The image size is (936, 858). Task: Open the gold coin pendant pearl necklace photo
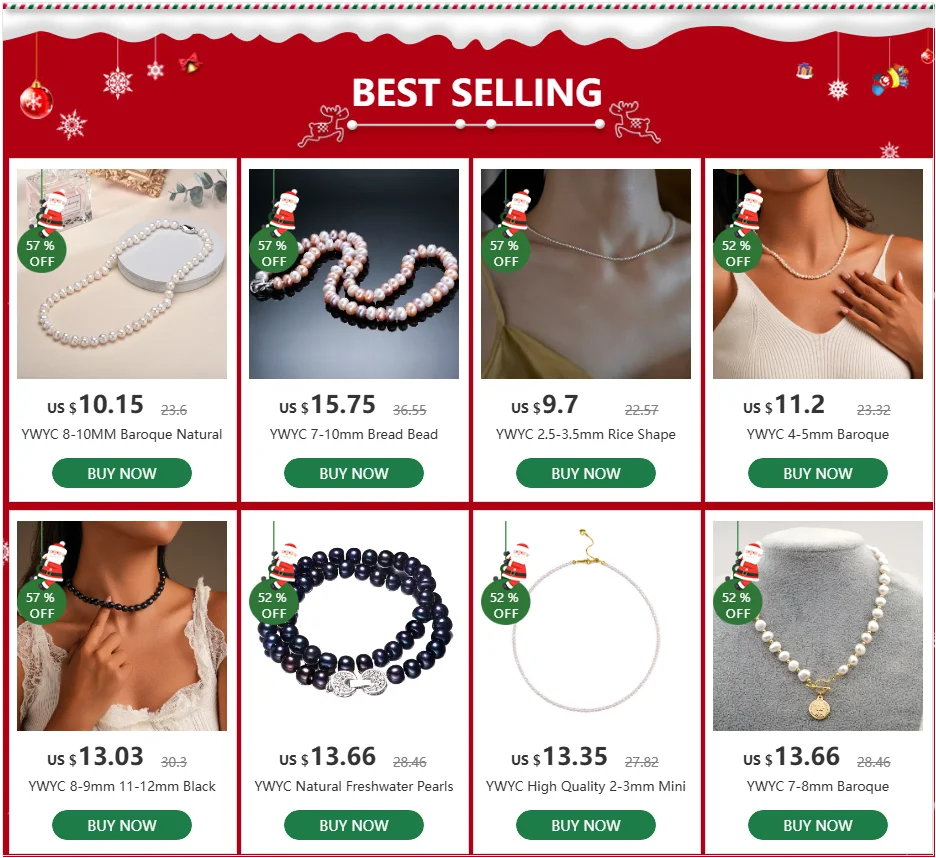(818, 626)
